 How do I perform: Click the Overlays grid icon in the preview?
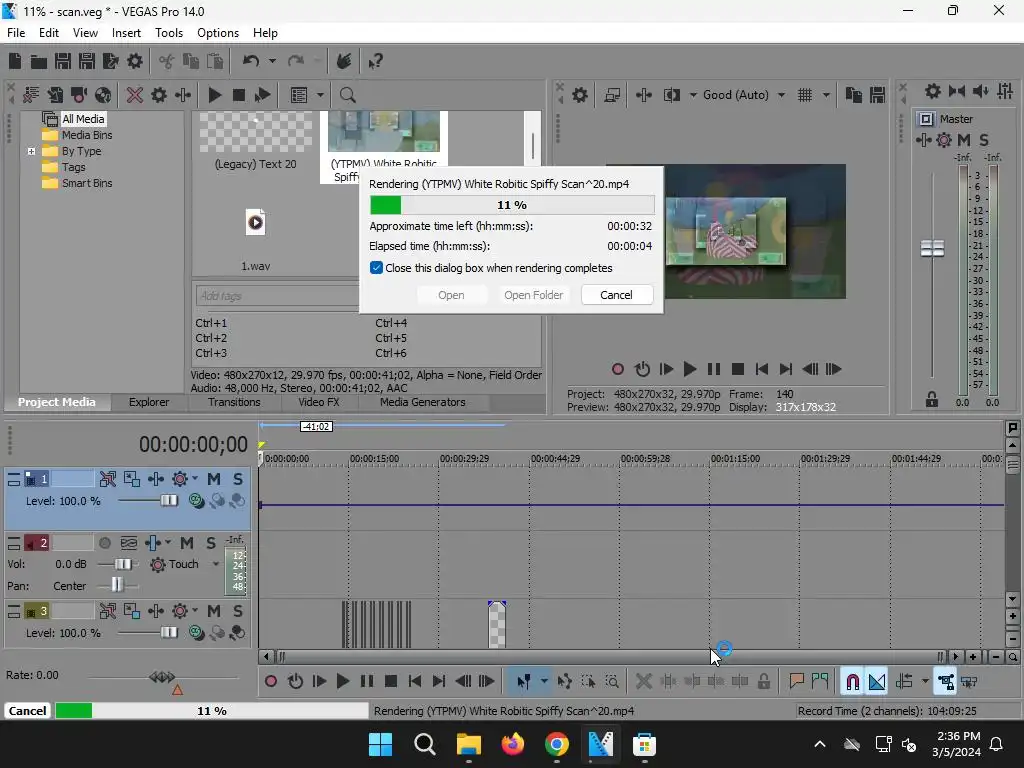click(x=805, y=95)
